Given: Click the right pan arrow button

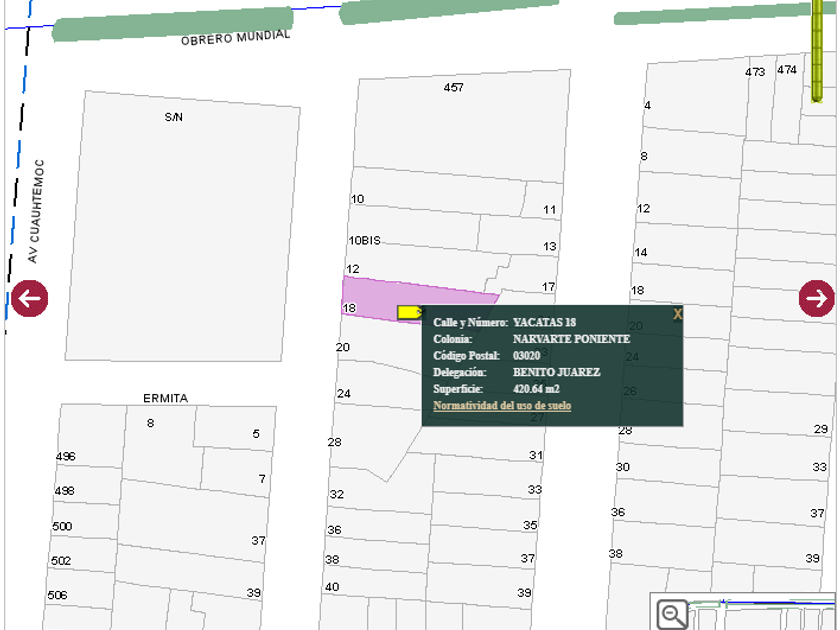Looking at the screenshot, I should [816, 298].
